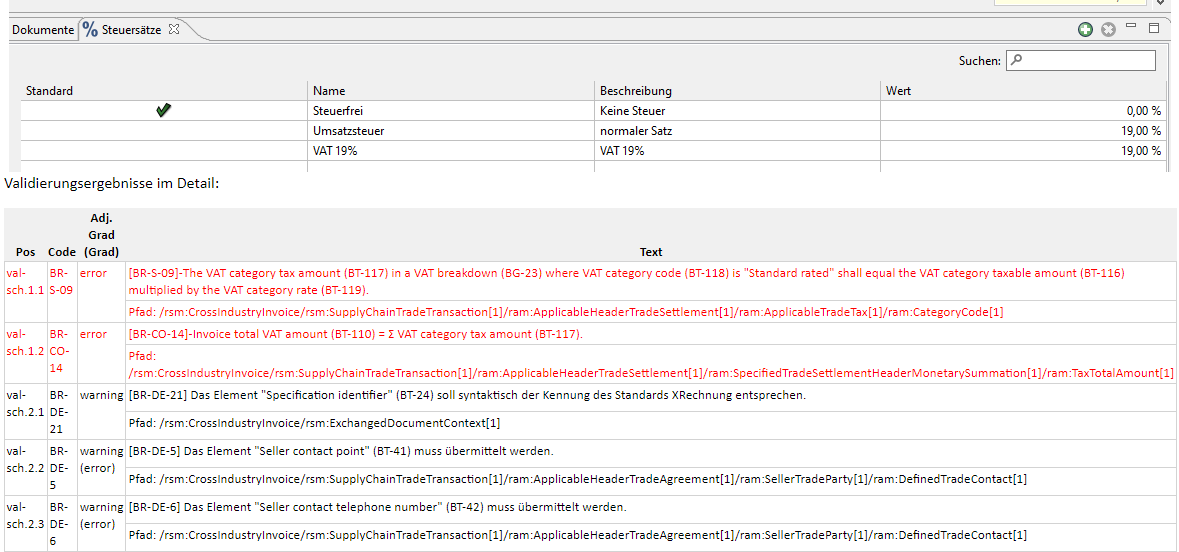Click the BR-DE-21 warning message text

[x=467, y=395]
